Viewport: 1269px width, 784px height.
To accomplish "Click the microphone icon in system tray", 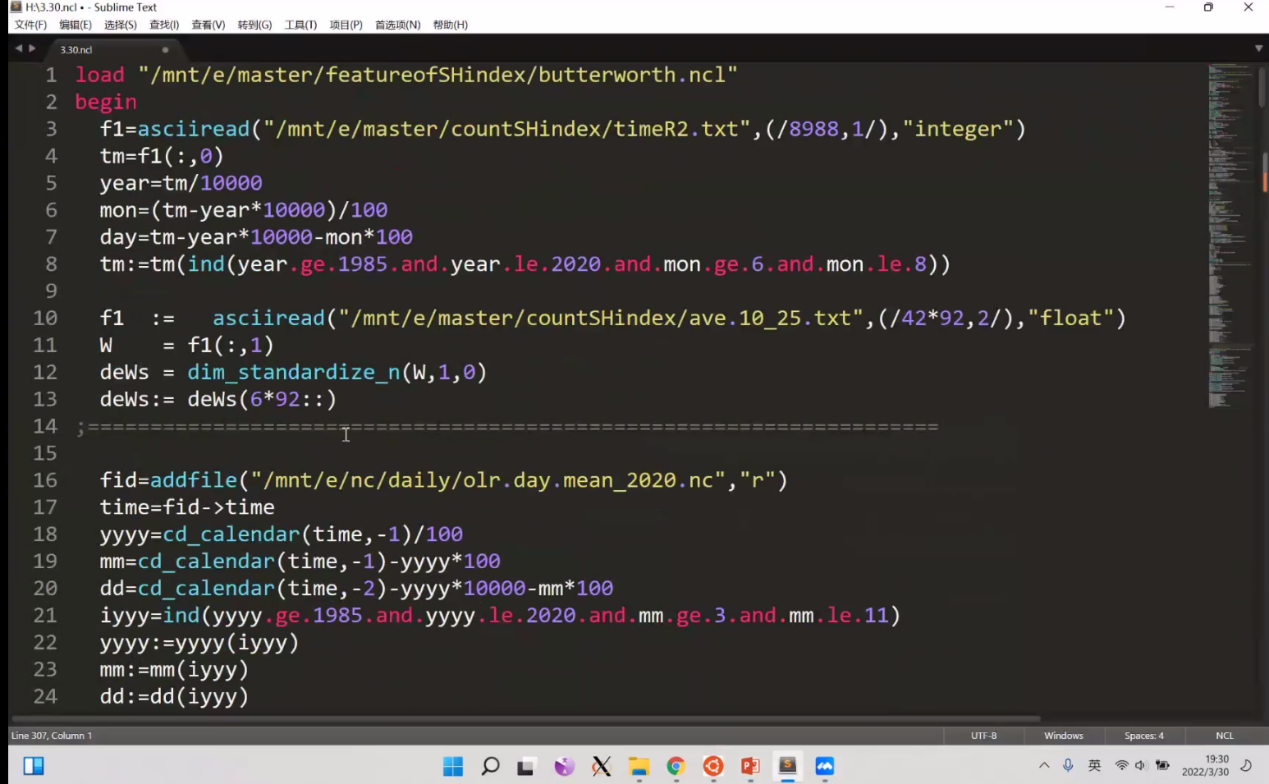I will click(x=1068, y=765).
